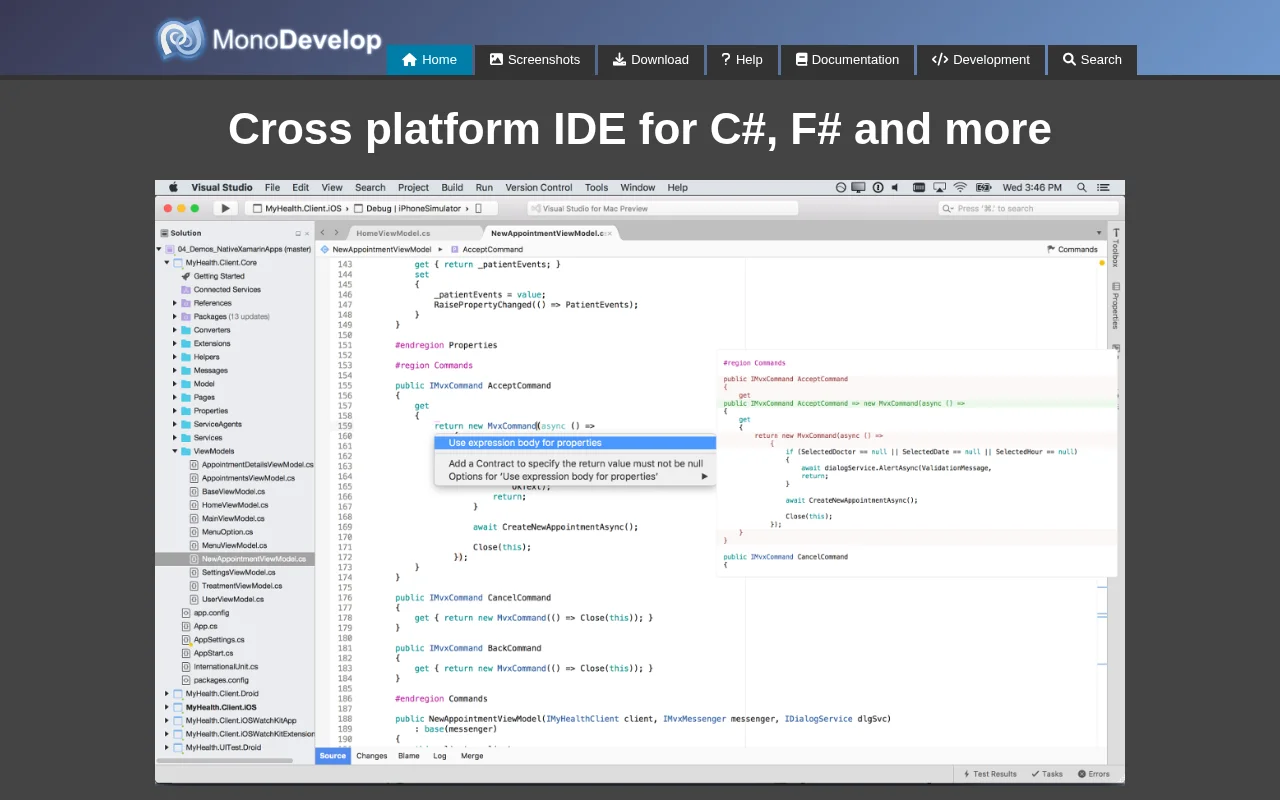
Task: Open Spotlight search magnifier icon
Action: (x=1081, y=187)
